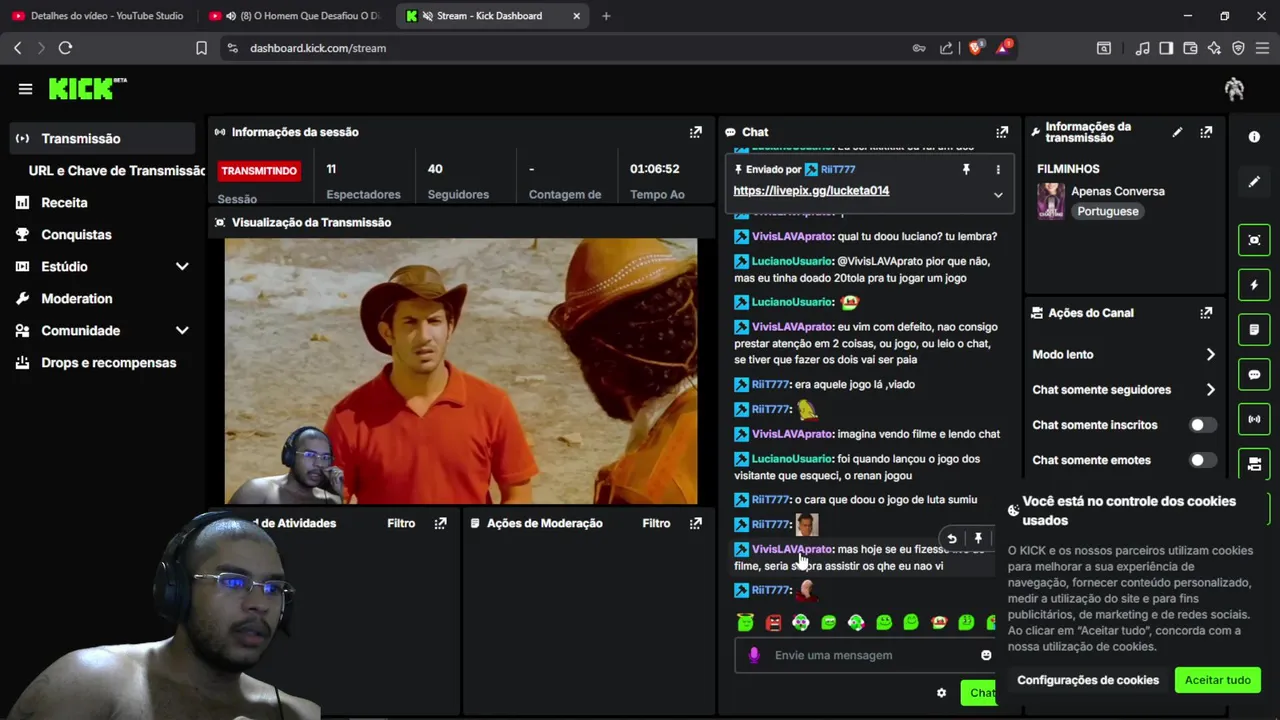1280x720 pixels.
Task: Toggle the broadcast-signal panel in right toolbar
Action: pyautogui.click(x=1254, y=419)
